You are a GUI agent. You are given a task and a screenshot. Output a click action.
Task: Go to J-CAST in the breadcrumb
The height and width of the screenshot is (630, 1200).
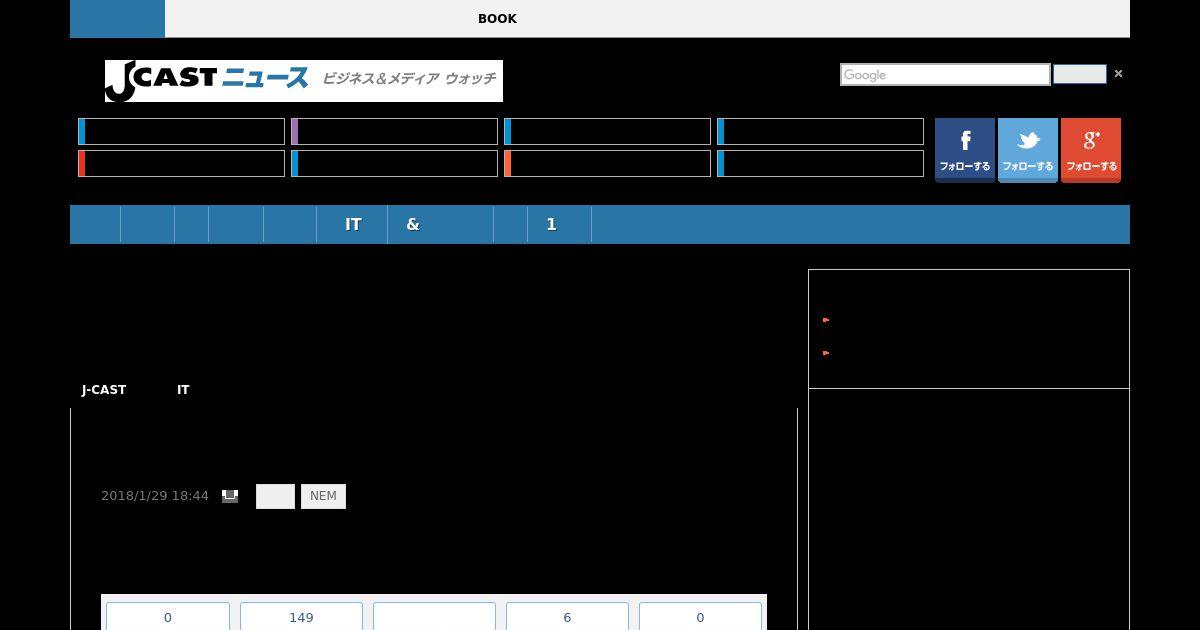[x=104, y=390]
